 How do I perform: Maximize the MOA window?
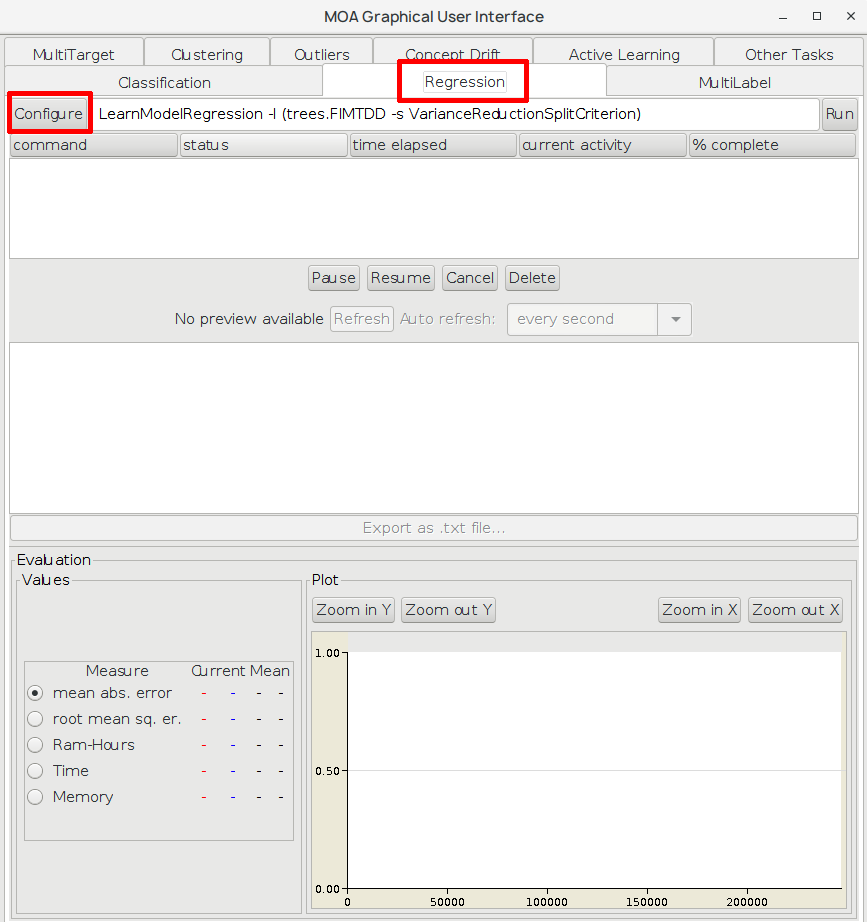pyautogui.click(x=817, y=16)
